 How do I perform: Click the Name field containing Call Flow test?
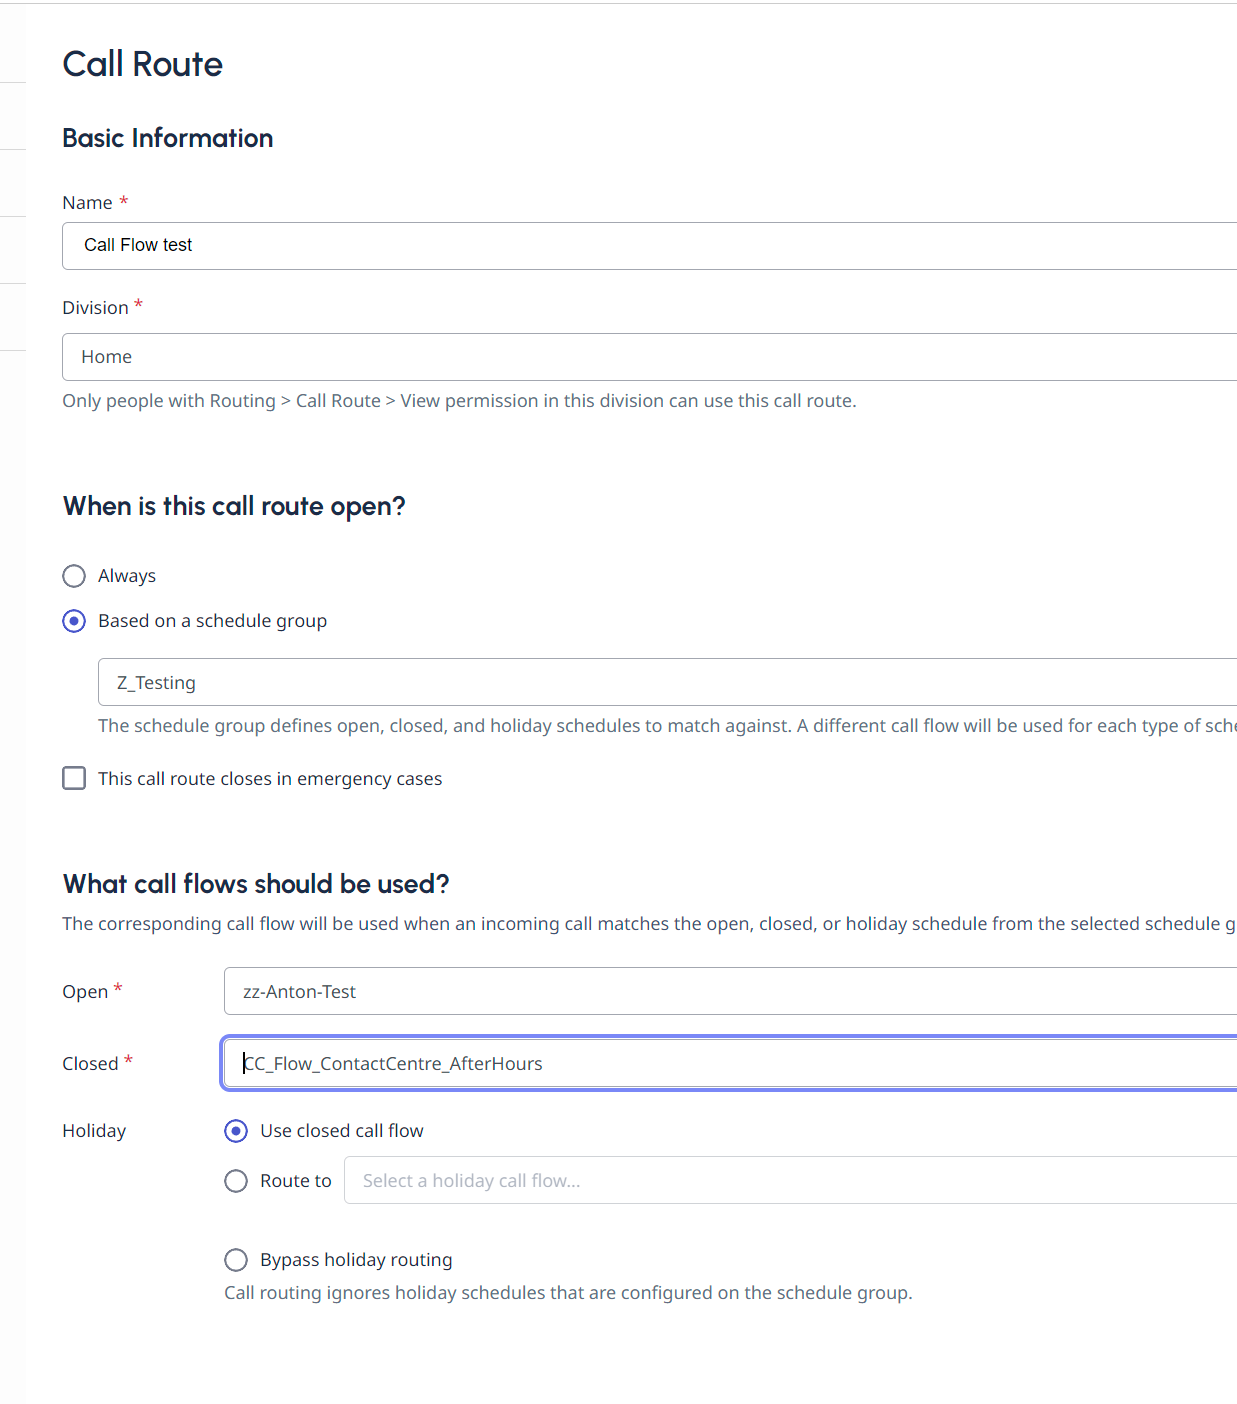point(650,246)
